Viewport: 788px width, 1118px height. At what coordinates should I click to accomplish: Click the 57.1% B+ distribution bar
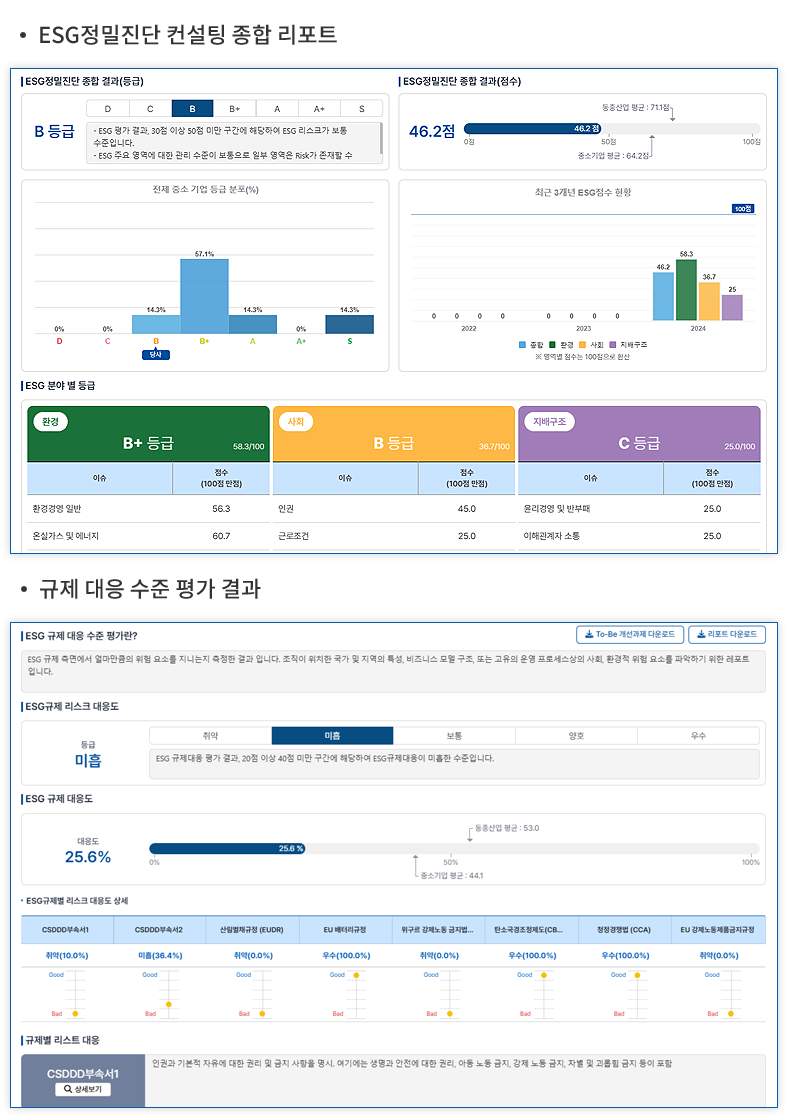coord(205,297)
